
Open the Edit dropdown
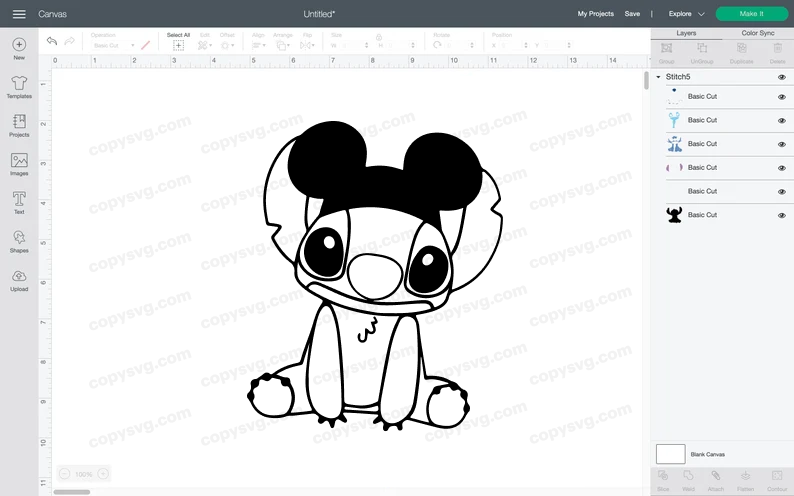[205, 46]
